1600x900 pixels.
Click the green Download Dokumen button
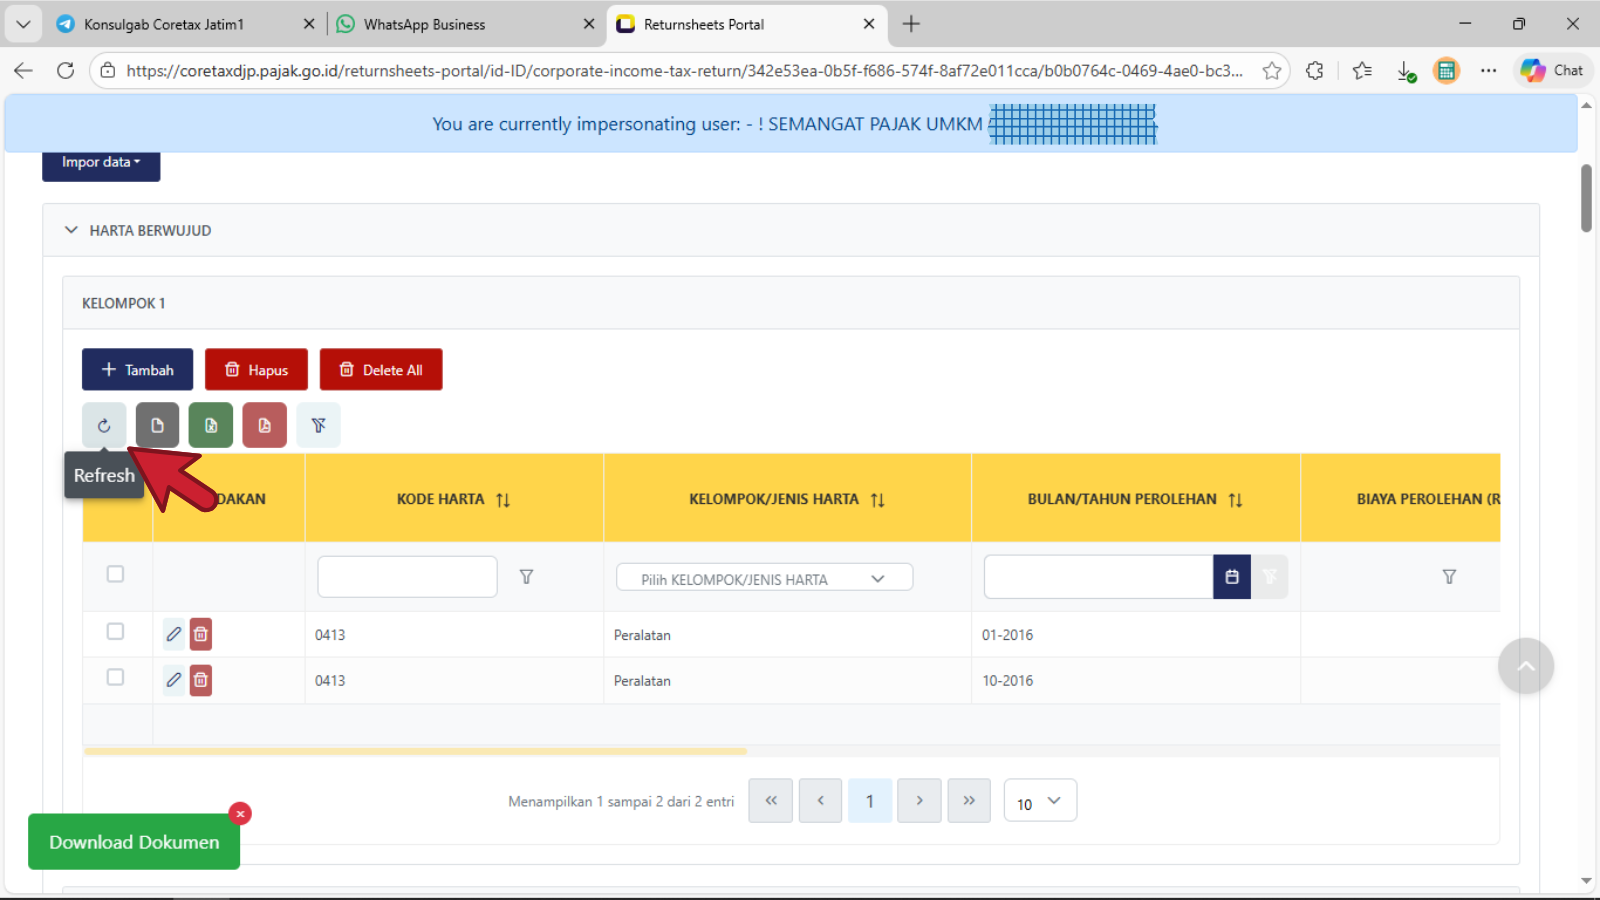[x=134, y=842]
